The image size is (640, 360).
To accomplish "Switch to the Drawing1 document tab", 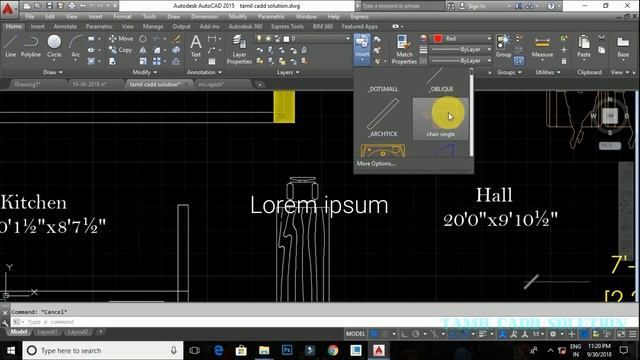I will (x=27, y=84).
